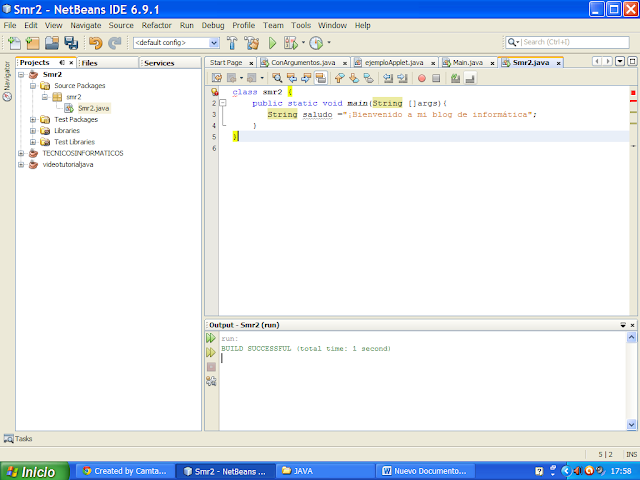Expand the Libraries node
This screenshot has width=640, height=480.
coord(33,131)
